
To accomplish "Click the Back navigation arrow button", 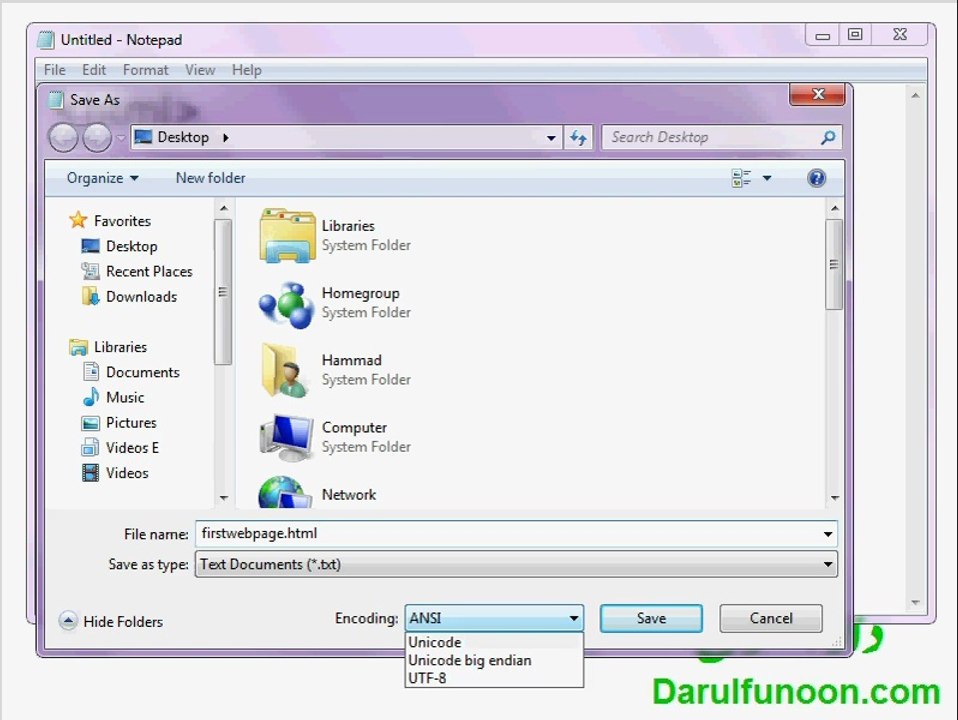I will coord(63,138).
